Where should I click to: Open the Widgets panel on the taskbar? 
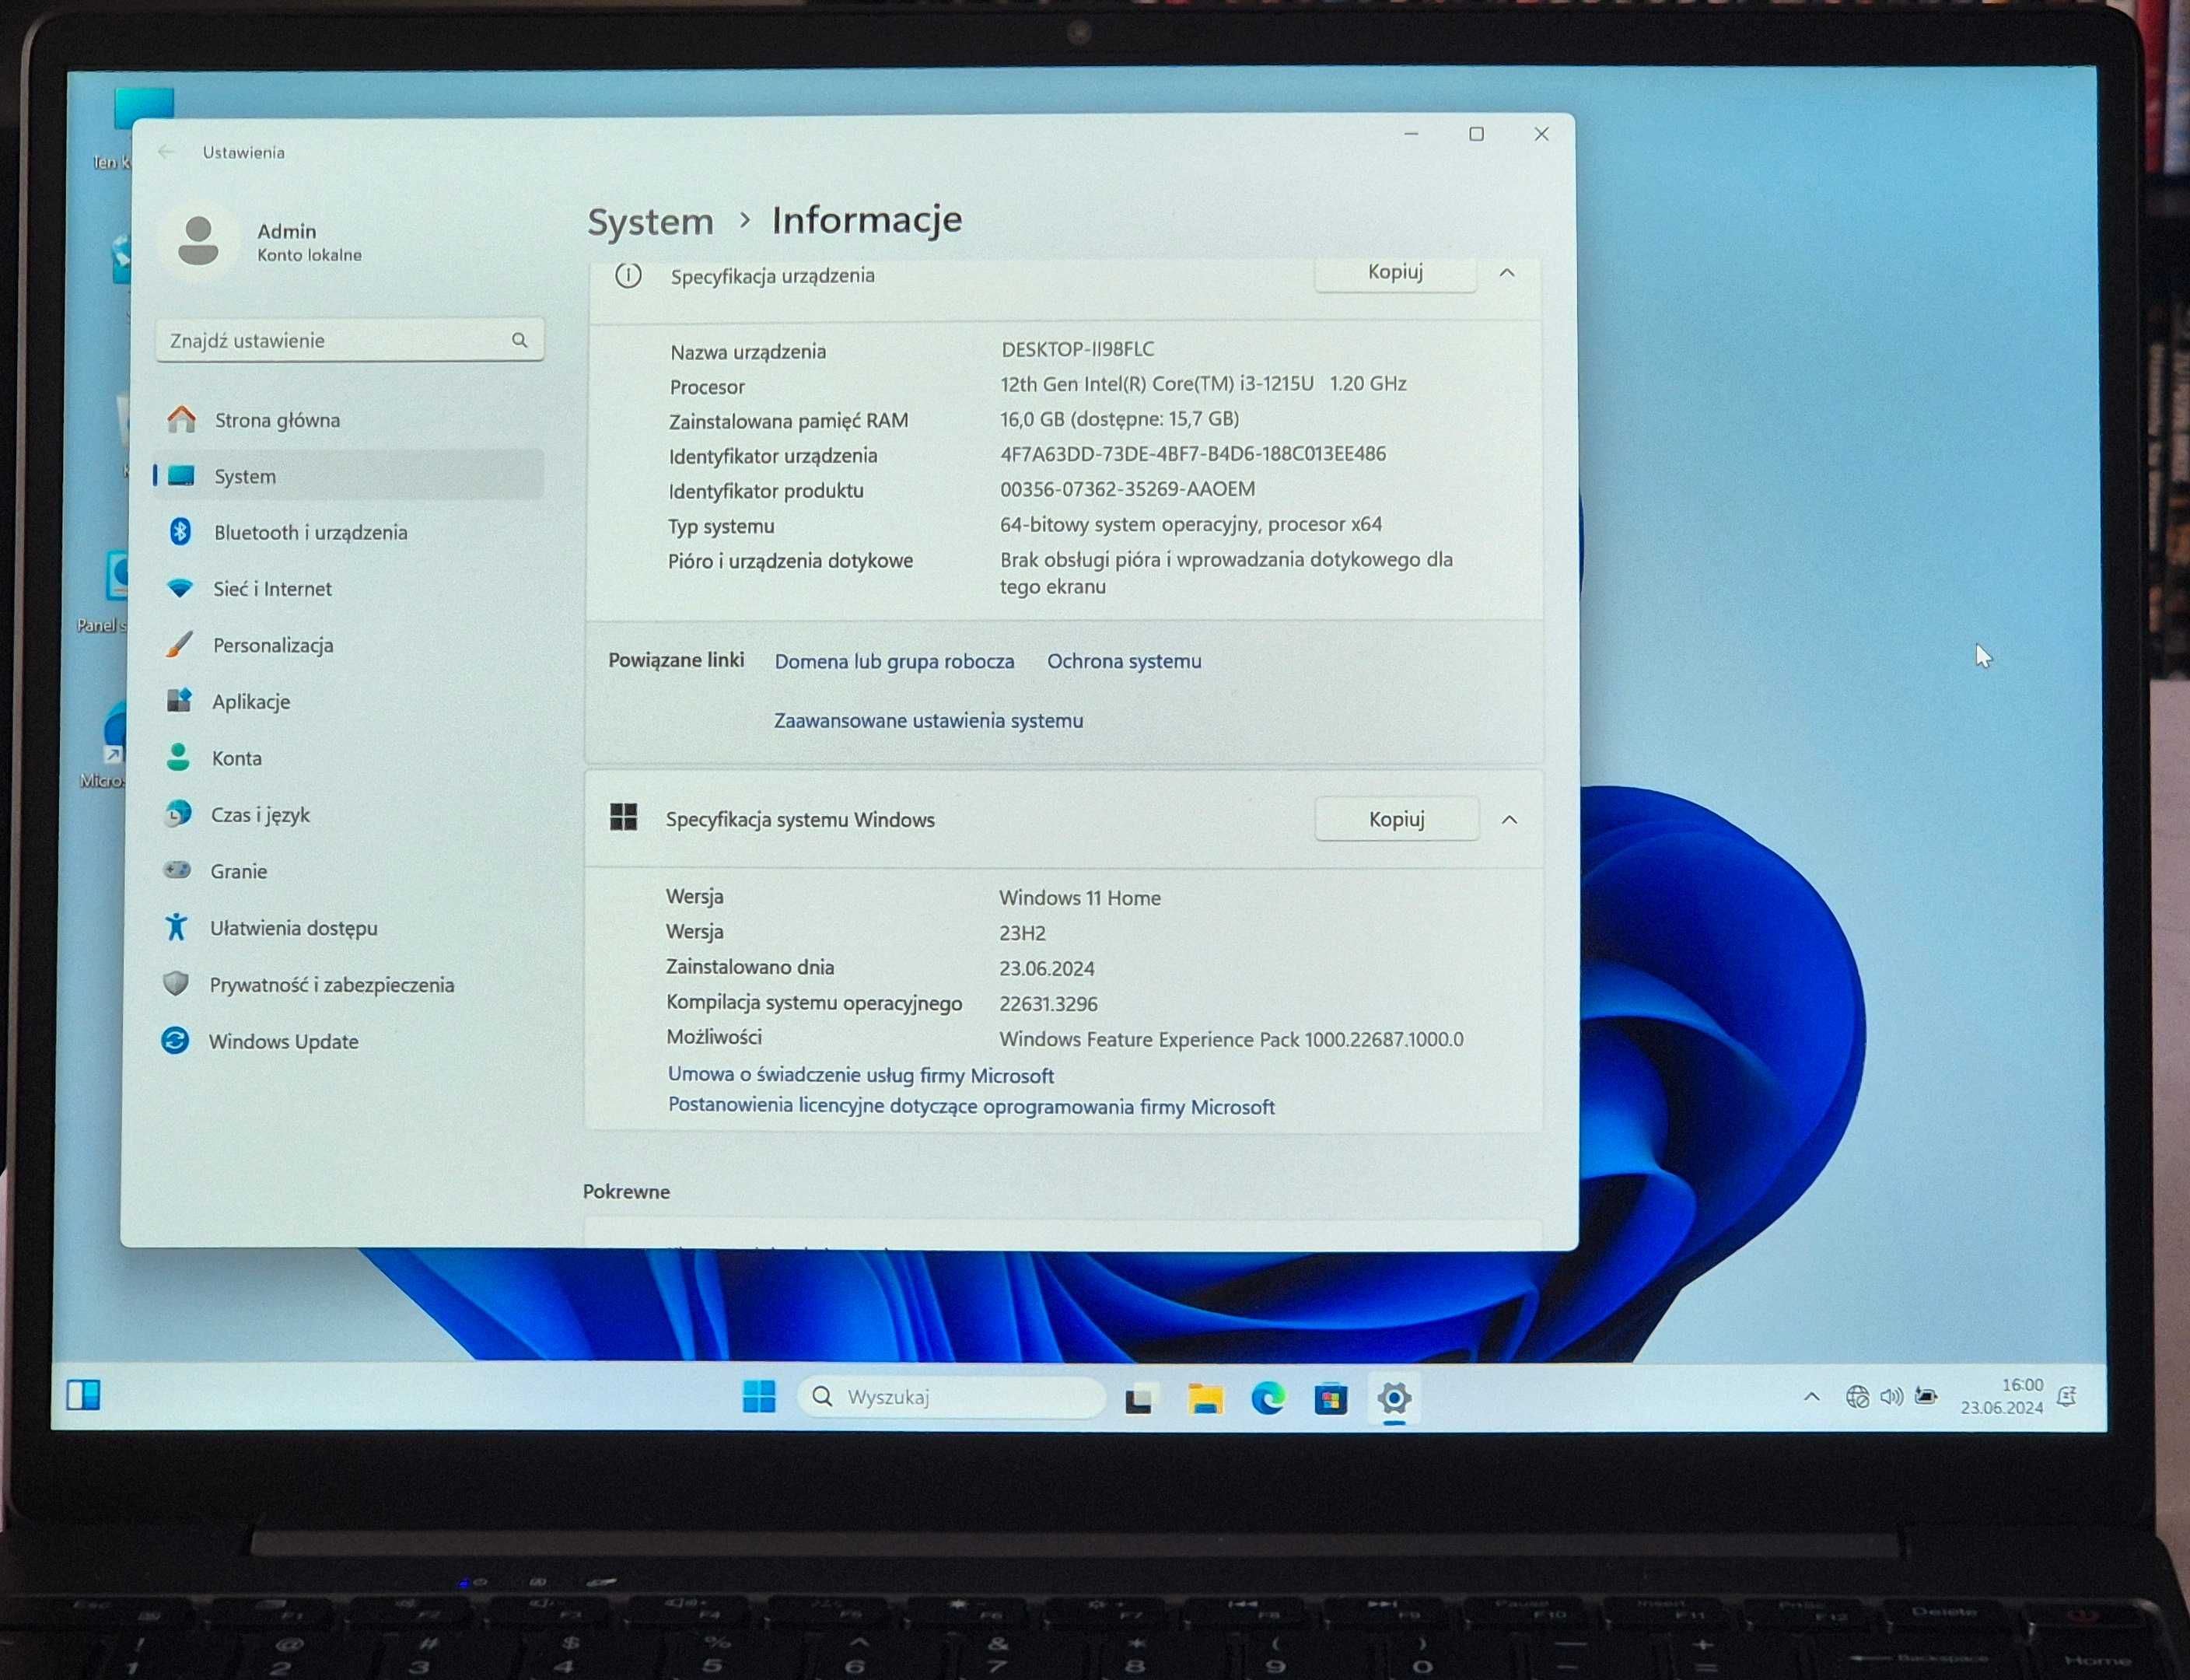click(83, 1394)
